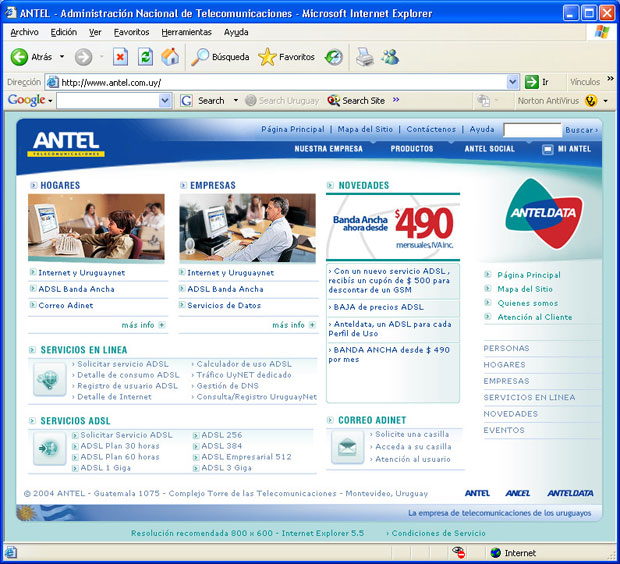This screenshot has height=564, width=620.
Task: Click the Solicite una casilla link
Action: [x=410, y=434]
